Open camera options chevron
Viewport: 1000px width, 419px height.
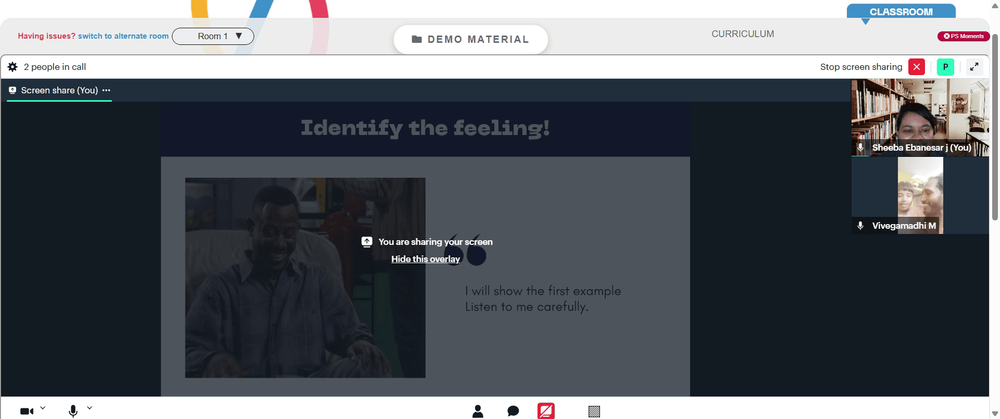click(43, 408)
